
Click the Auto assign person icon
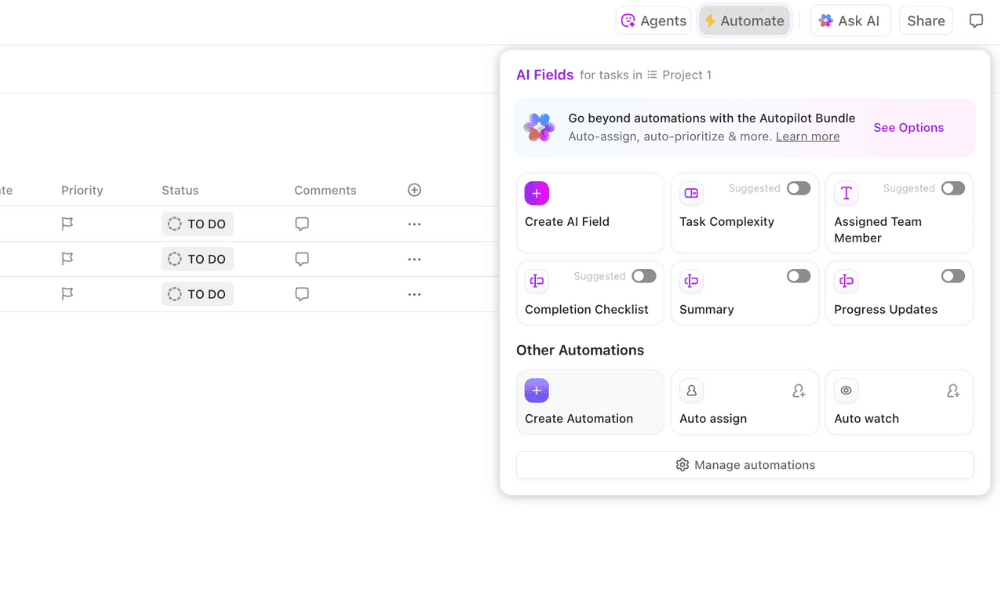[691, 390]
